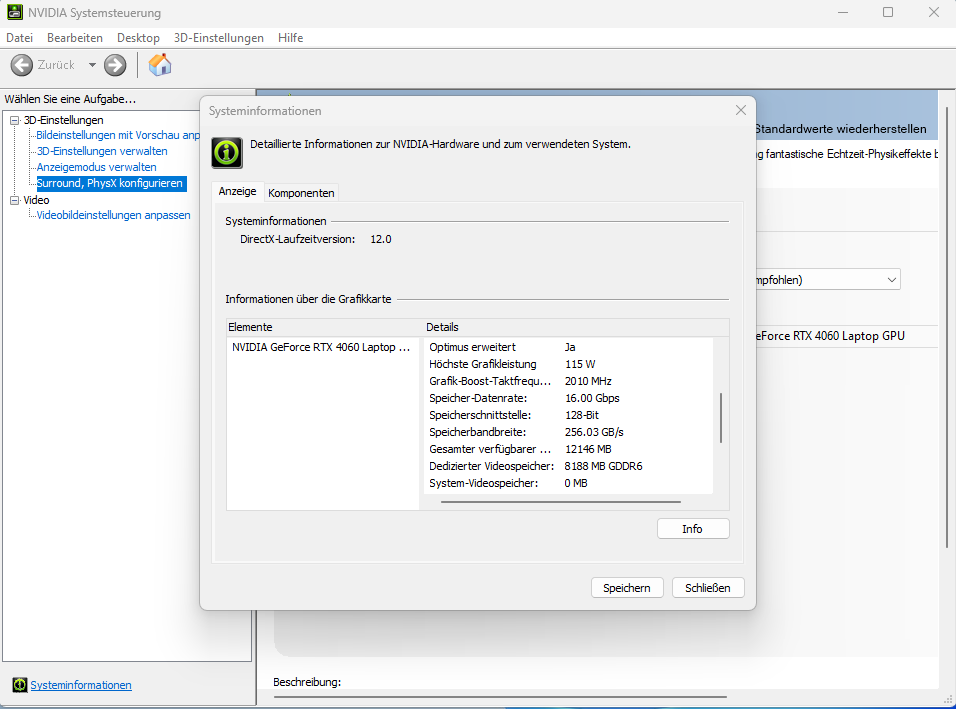Collapse the Video tree node
Viewport: 956px width, 709px height.
click(x=15, y=200)
